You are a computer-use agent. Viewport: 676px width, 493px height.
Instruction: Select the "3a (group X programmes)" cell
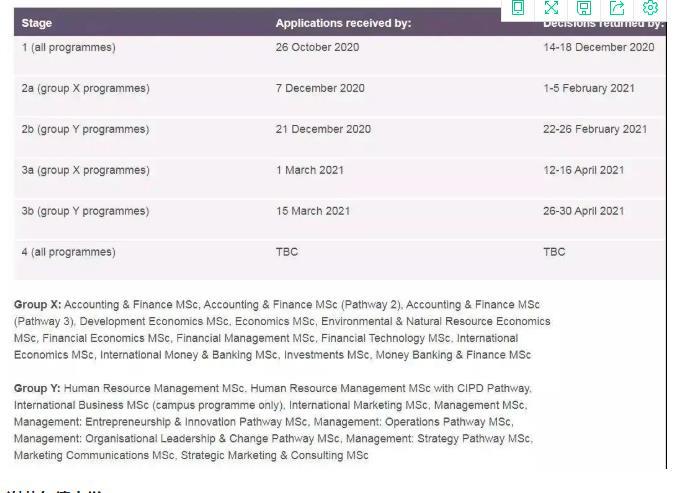[x=86, y=170]
